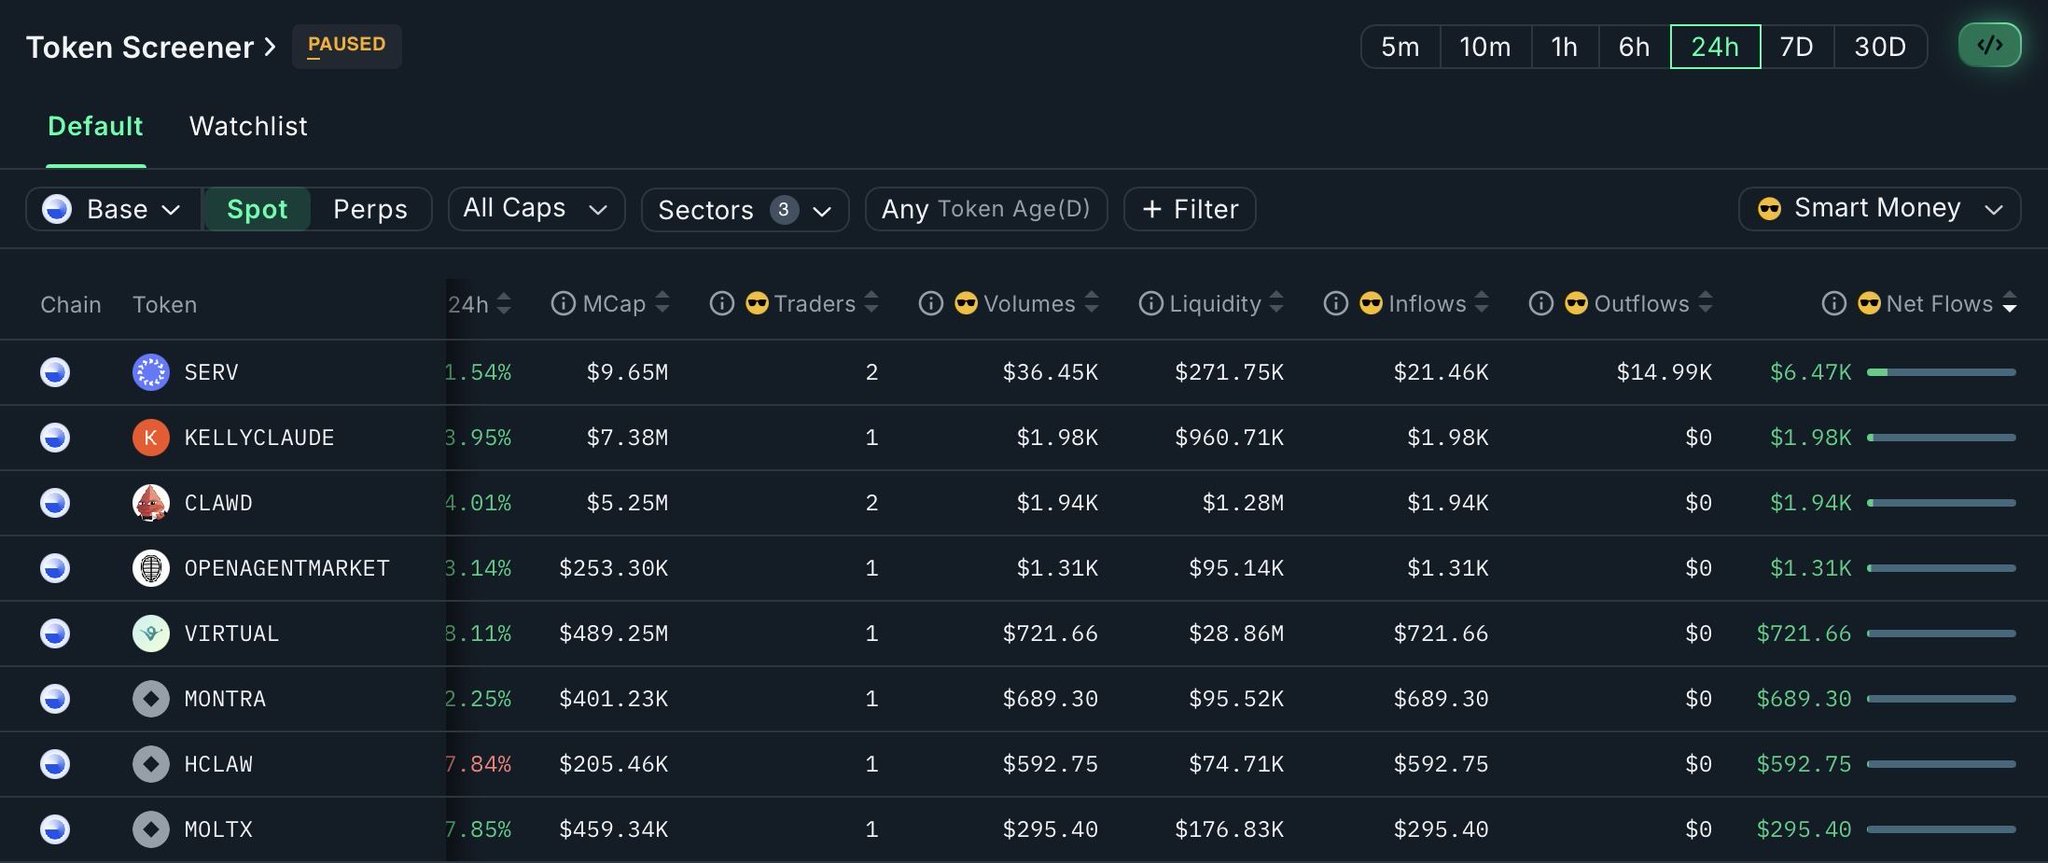Click the SERV net flow bar
The width and height of the screenshot is (2048, 863).
(x=1941, y=372)
